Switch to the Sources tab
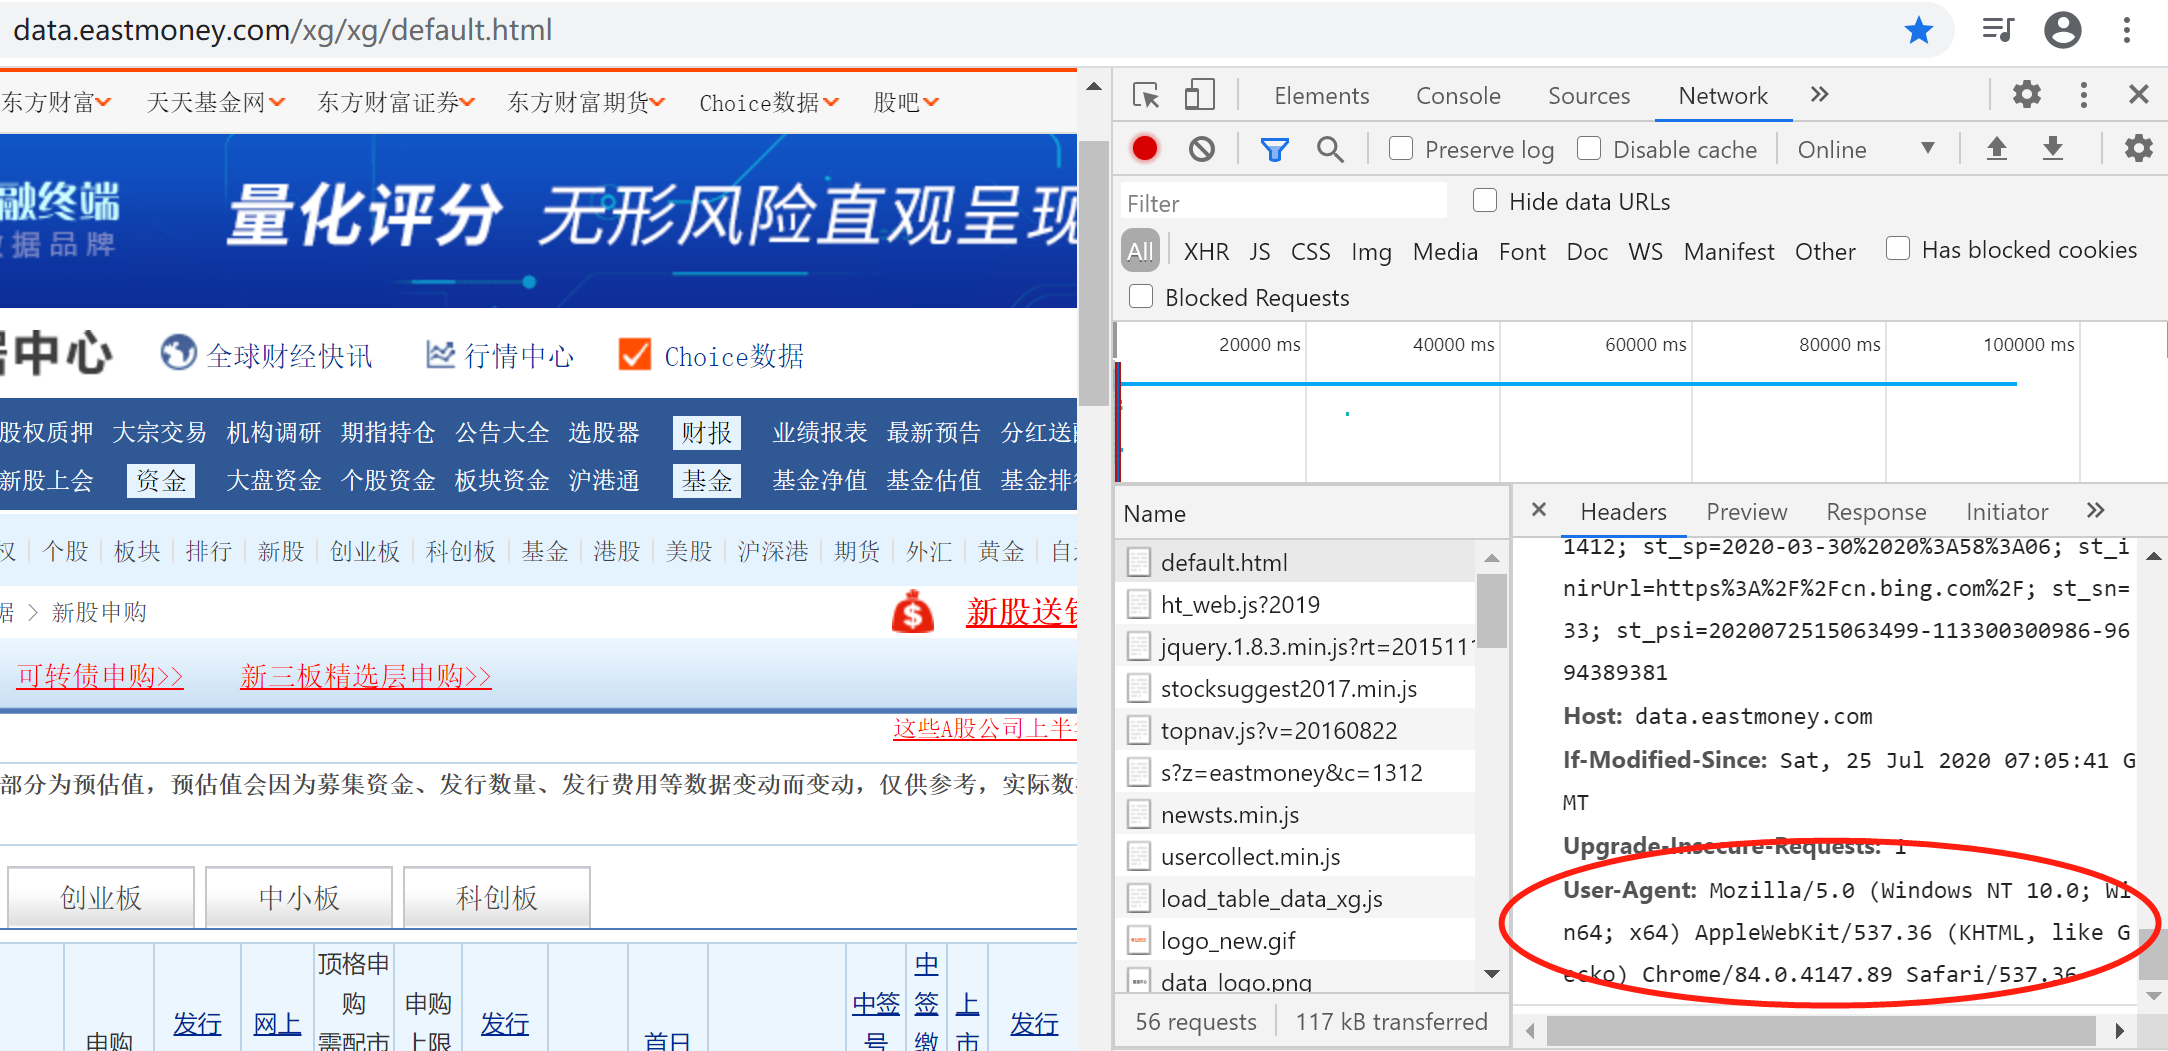 (1589, 96)
